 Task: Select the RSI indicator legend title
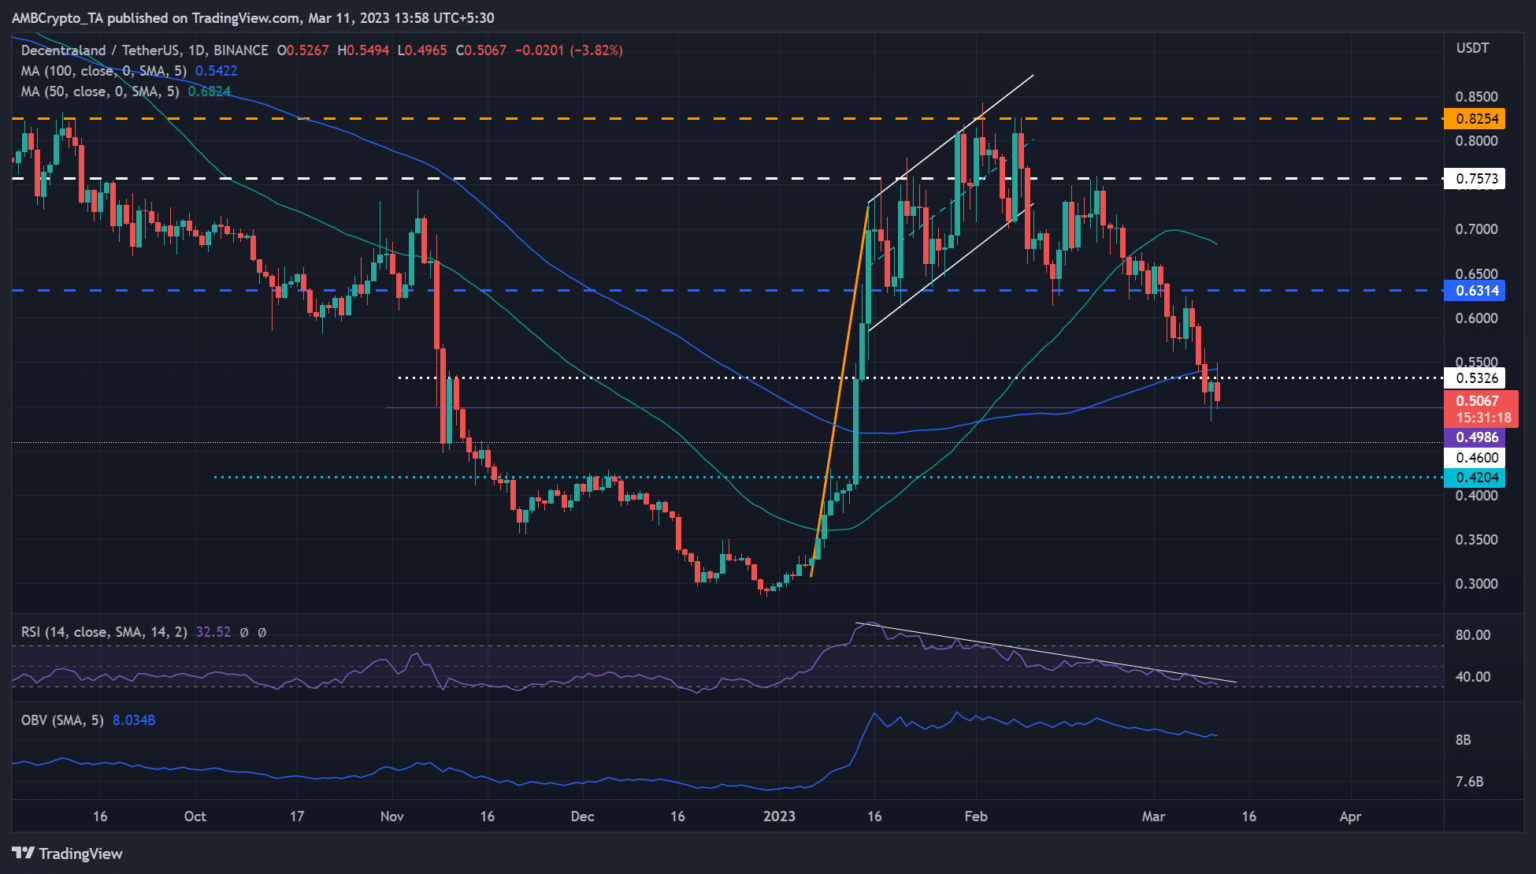104,632
